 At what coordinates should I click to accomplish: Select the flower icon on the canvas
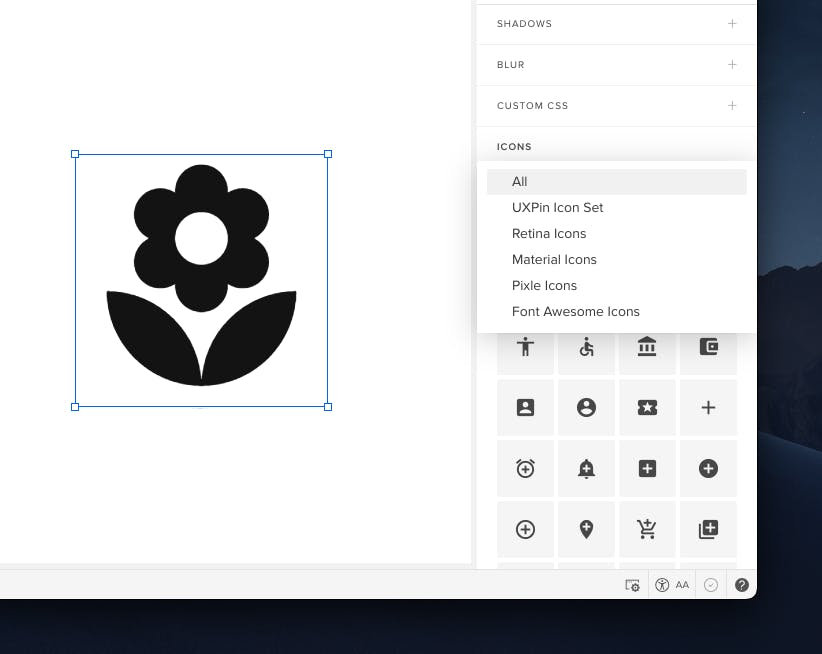pyautogui.click(x=200, y=280)
